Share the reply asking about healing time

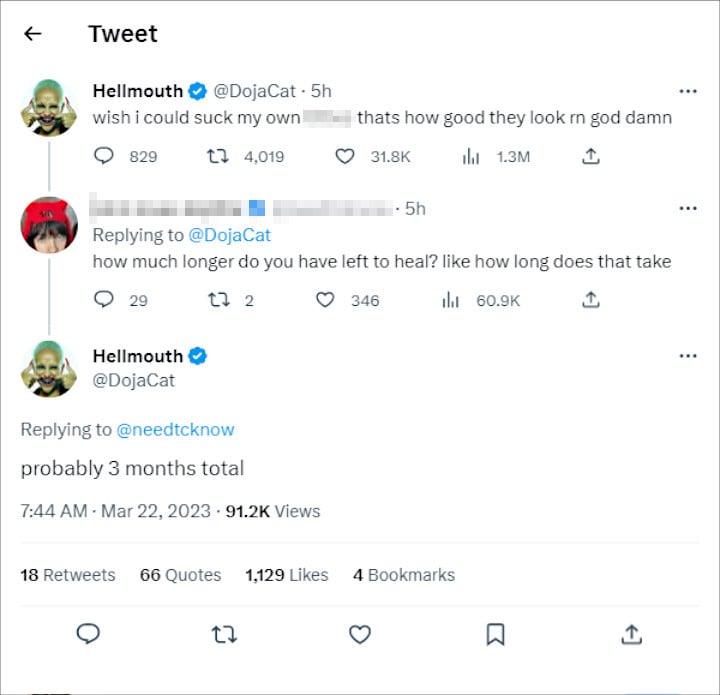click(x=591, y=299)
